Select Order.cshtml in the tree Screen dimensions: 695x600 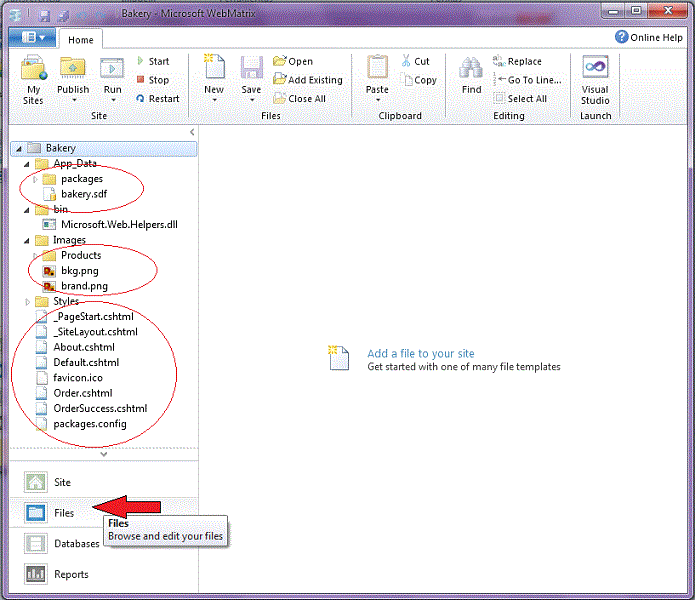coord(82,393)
